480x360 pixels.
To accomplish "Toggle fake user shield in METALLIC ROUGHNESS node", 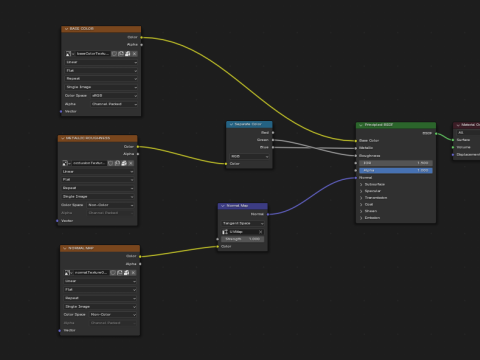I will tap(111, 163).
